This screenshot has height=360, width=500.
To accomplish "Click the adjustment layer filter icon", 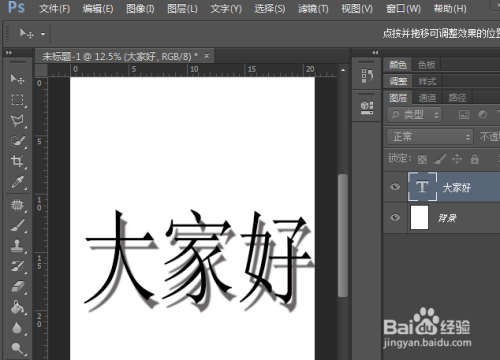I will tap(482, 115).
